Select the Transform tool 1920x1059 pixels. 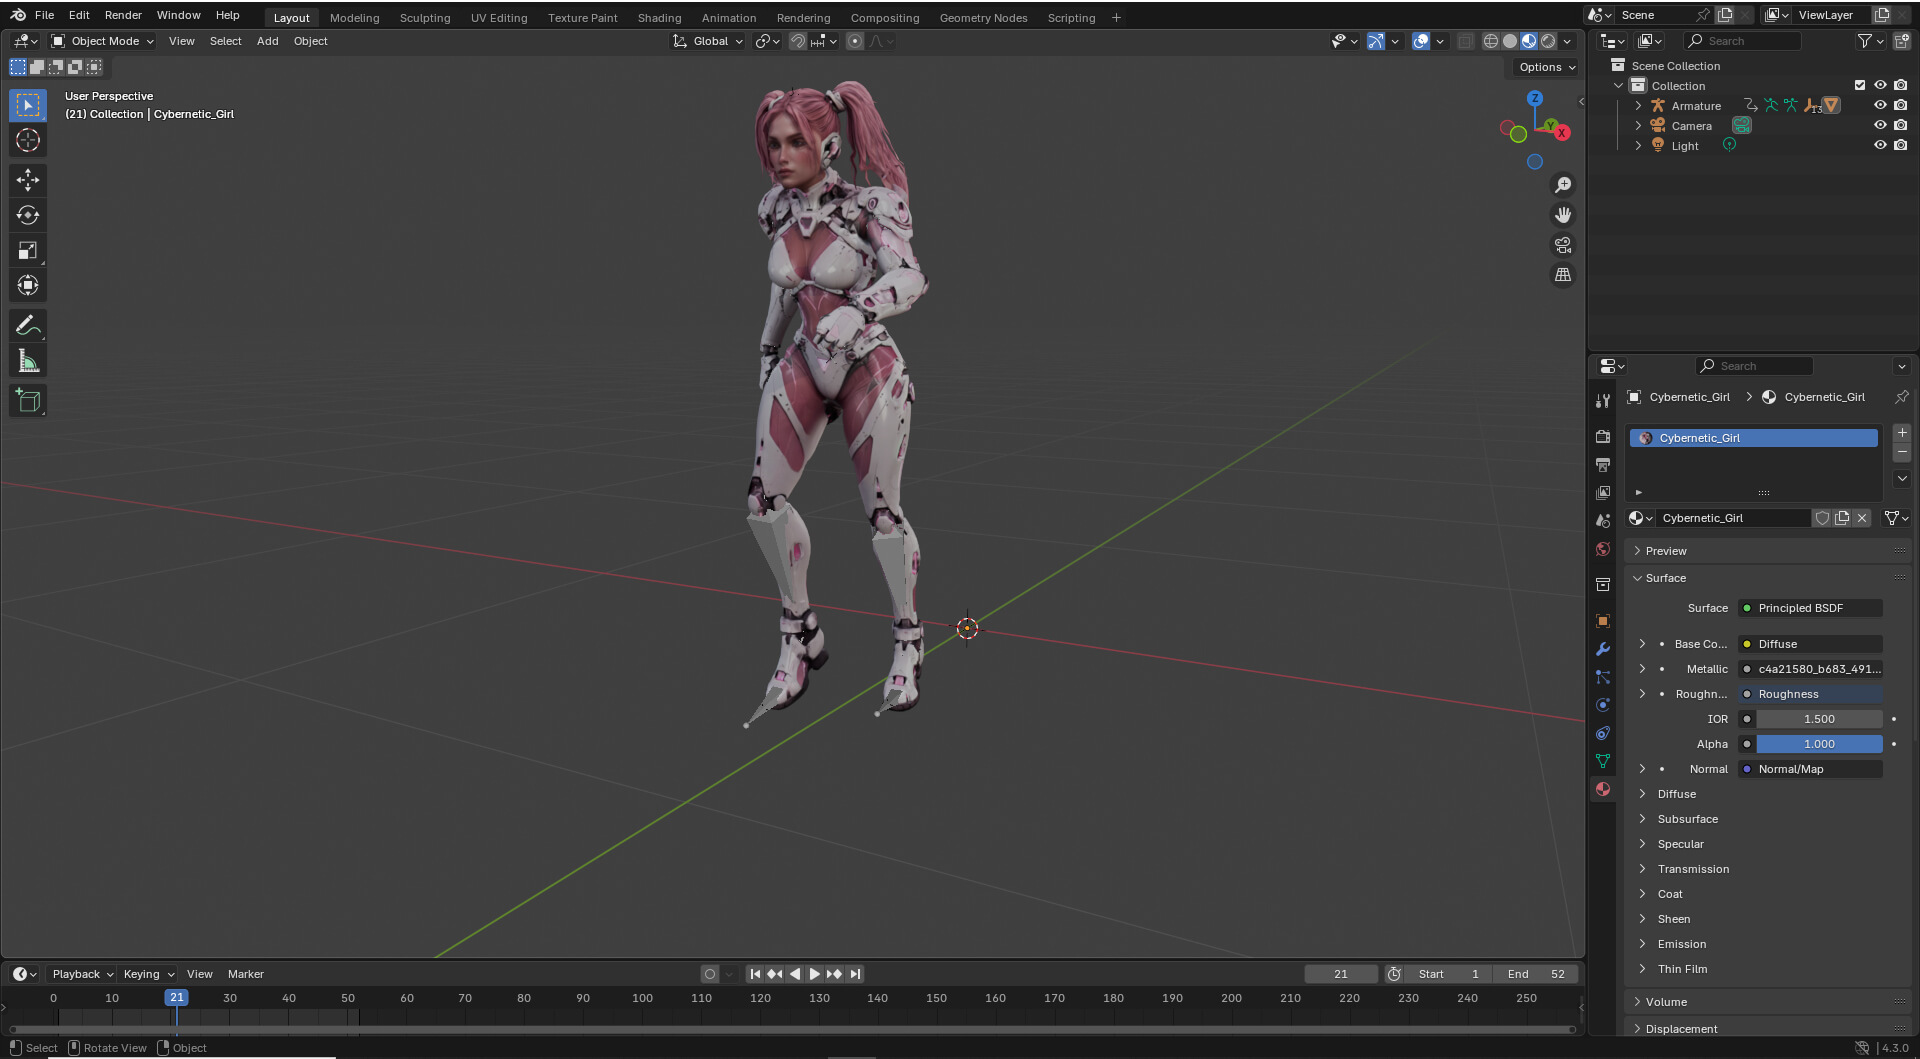click(x=28, y=286)
